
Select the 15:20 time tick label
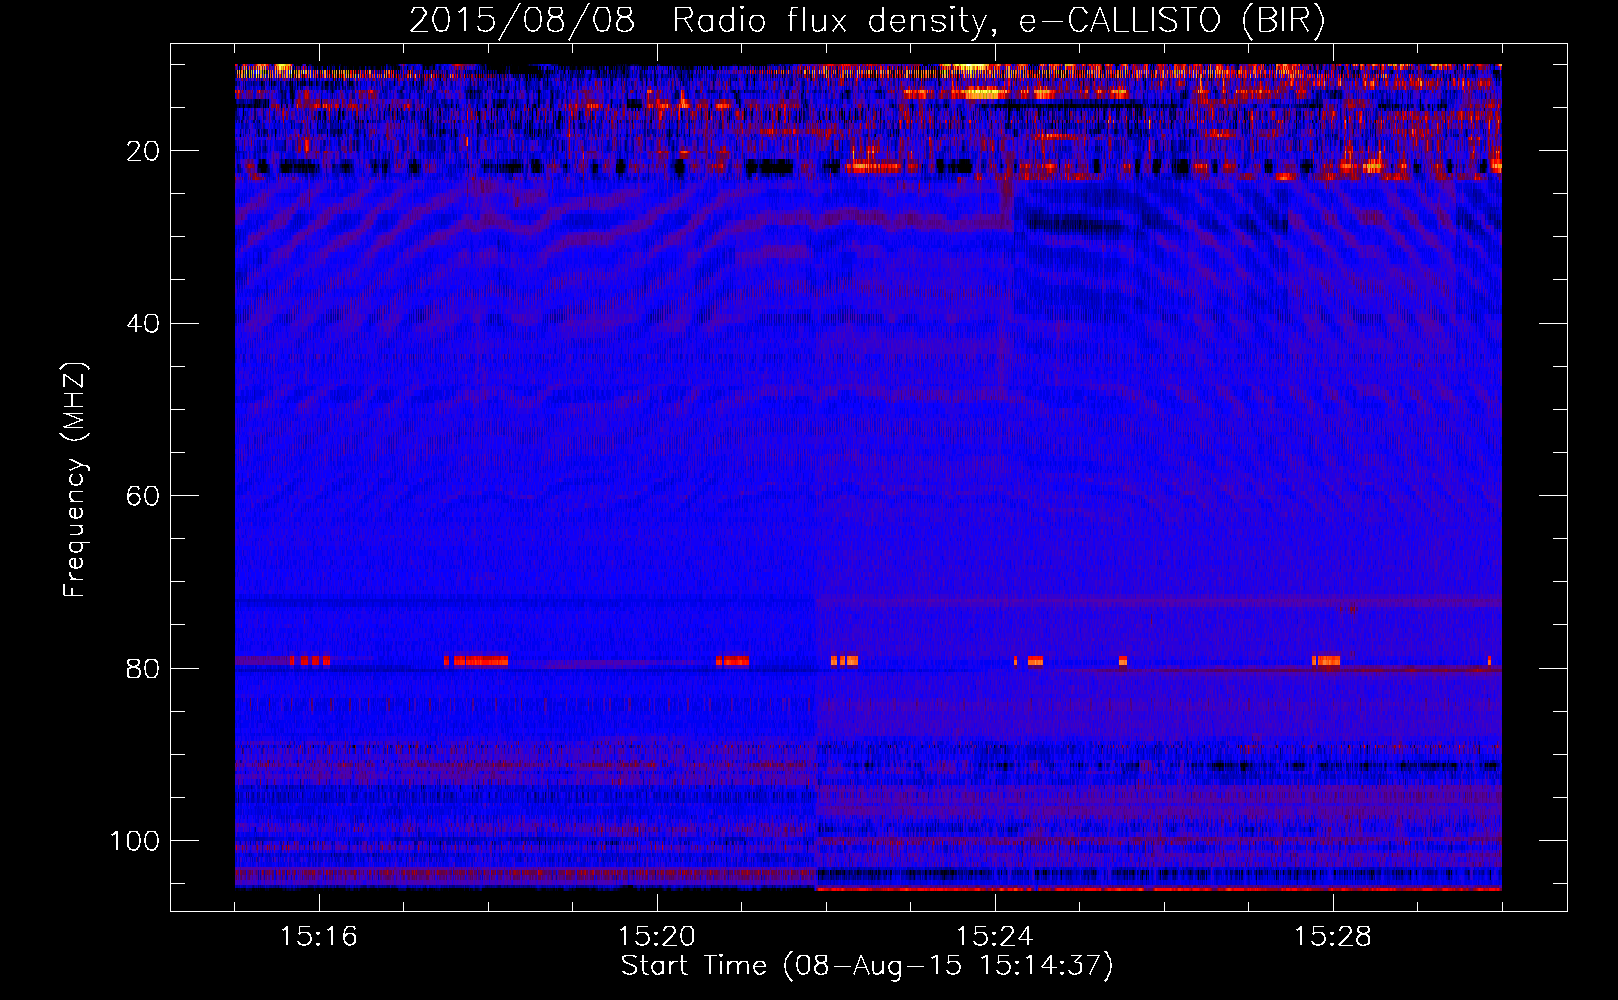pyautogui.click(x=657, y=937)
